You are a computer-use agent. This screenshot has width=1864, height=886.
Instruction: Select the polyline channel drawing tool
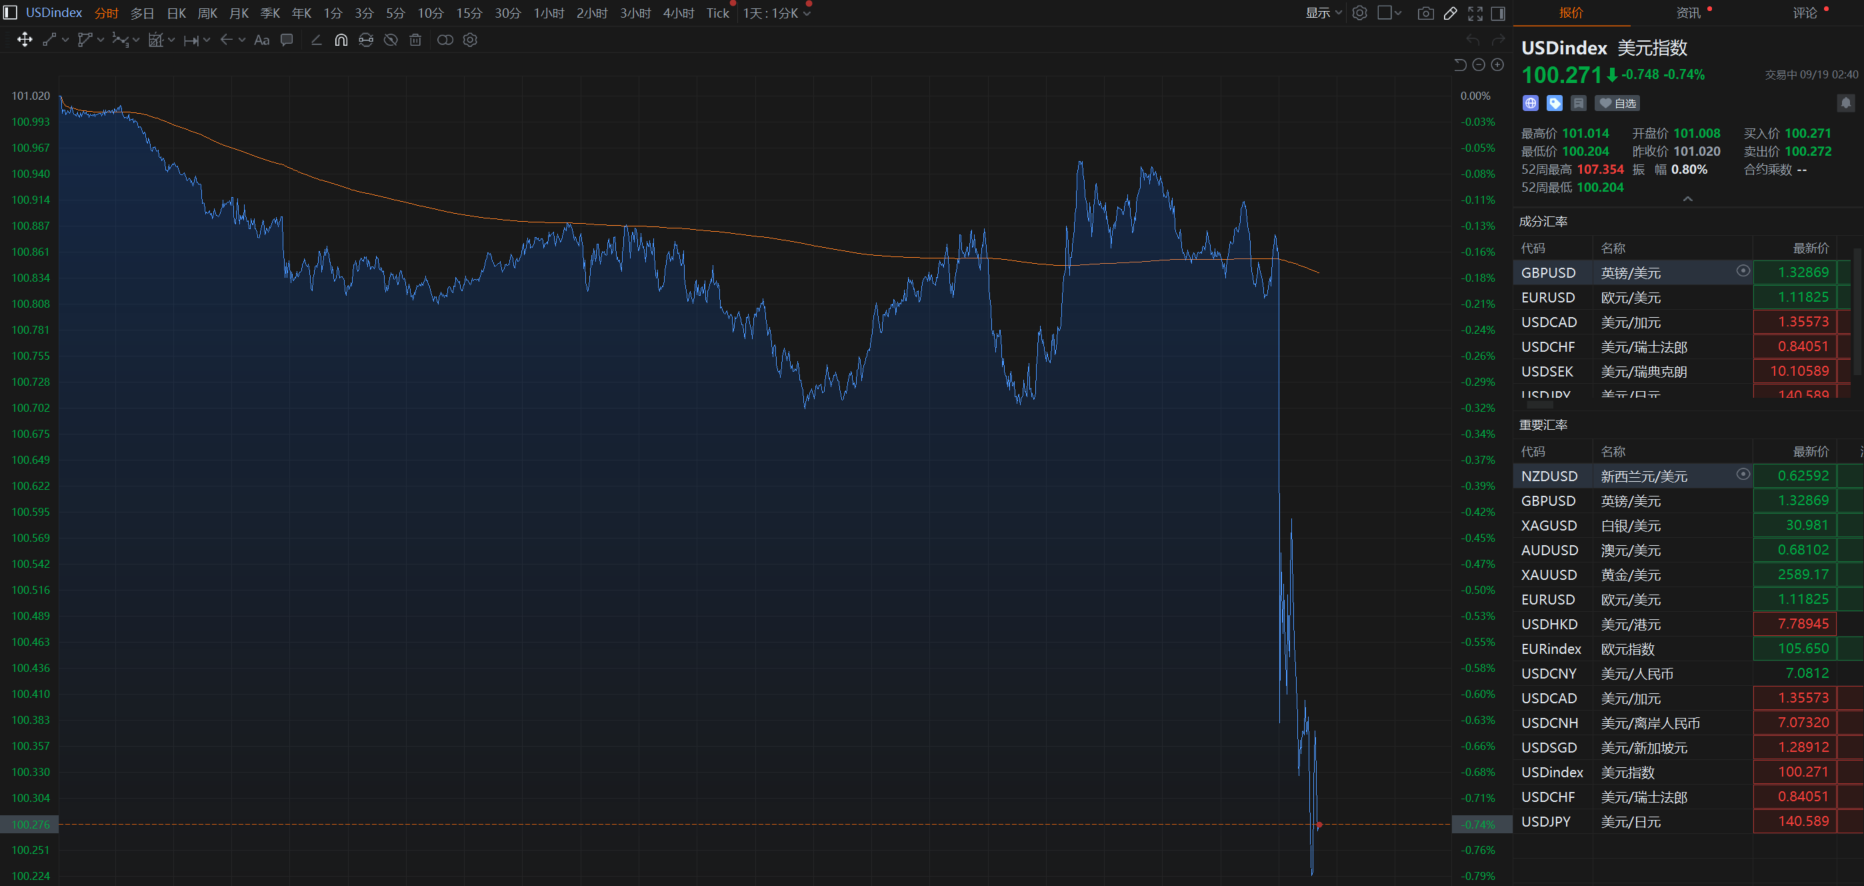click(85, 40)
